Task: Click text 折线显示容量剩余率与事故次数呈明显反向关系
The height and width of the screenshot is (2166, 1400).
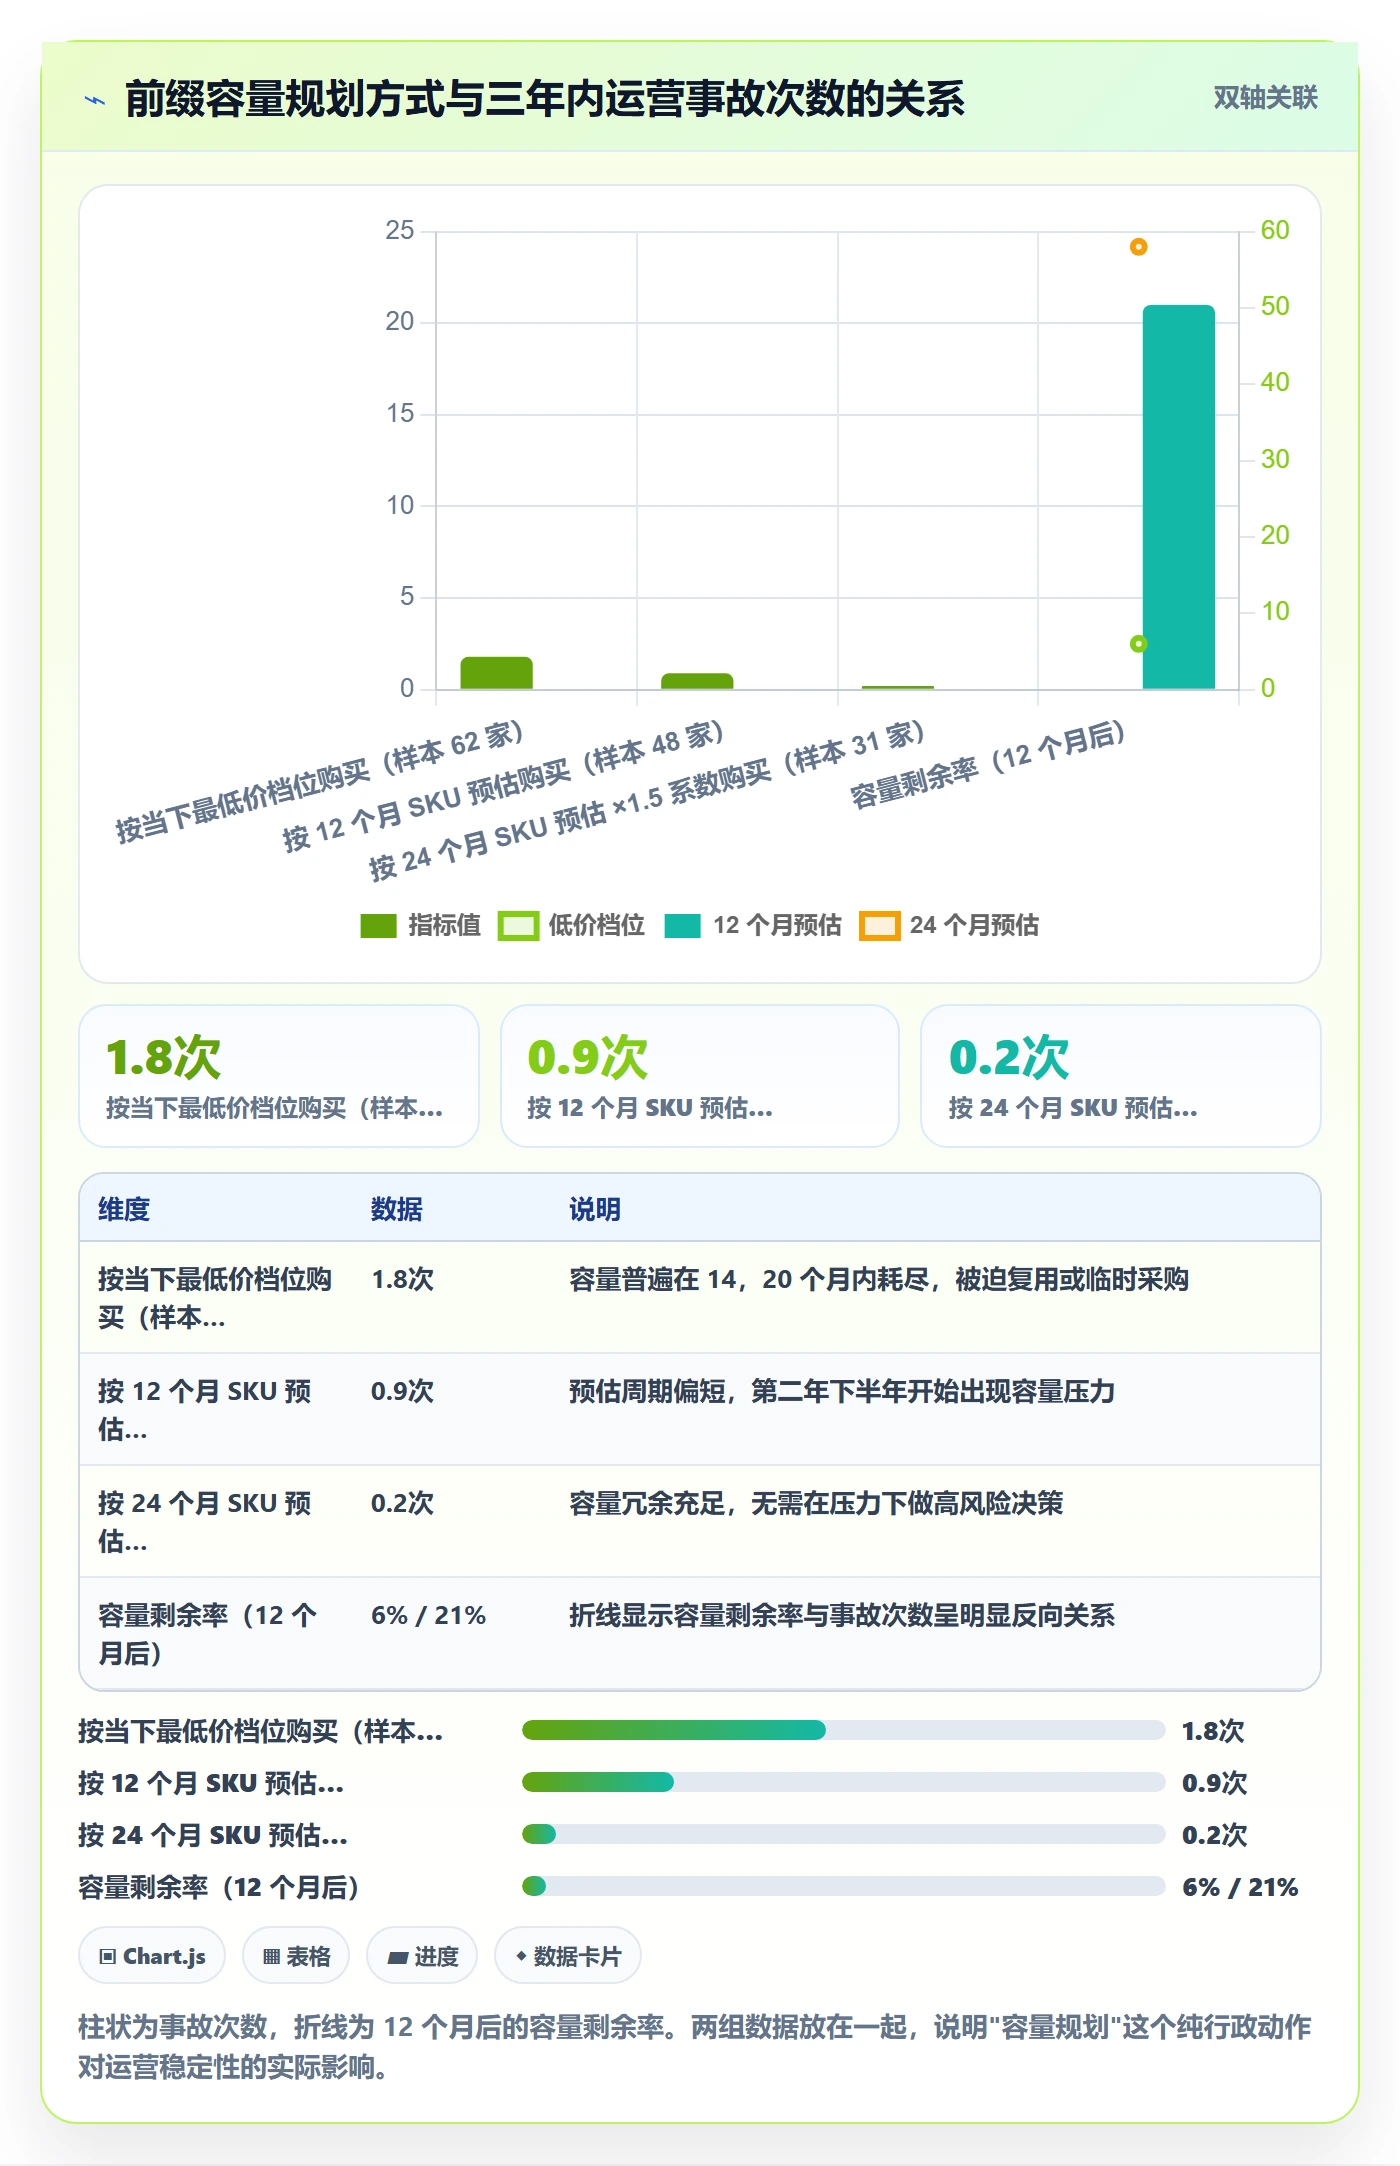Action: (842, 1615)
